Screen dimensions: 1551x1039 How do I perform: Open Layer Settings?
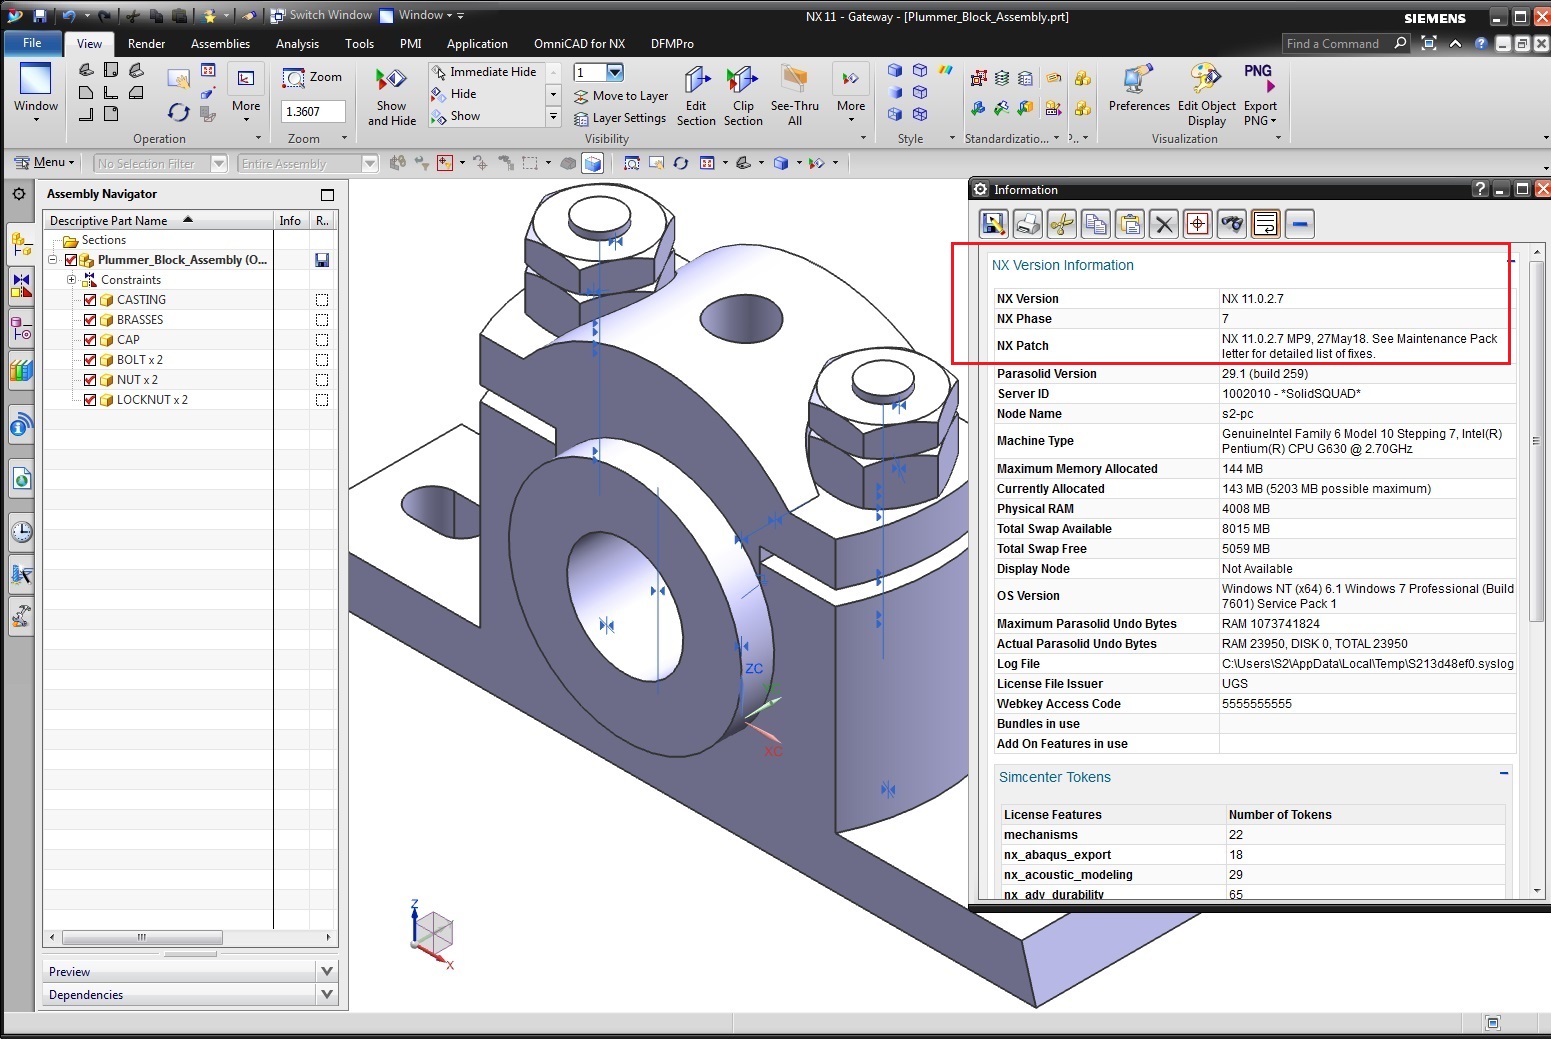tap(620, 118)
